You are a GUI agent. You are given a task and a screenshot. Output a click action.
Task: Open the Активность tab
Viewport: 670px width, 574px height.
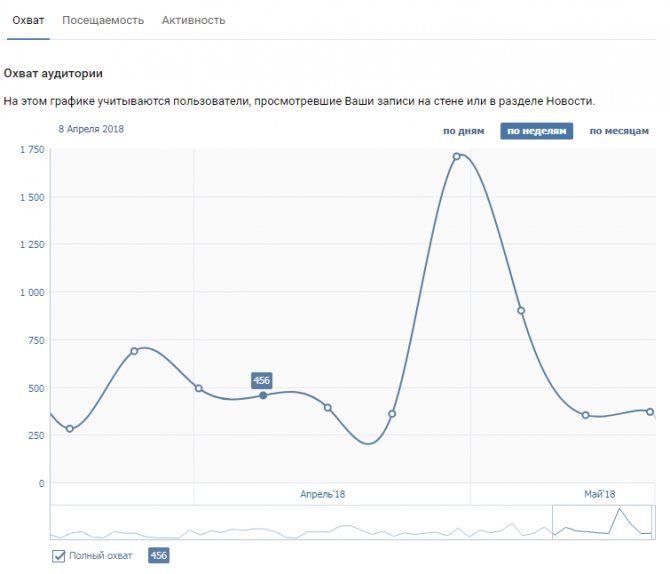(x=193, y=21)
